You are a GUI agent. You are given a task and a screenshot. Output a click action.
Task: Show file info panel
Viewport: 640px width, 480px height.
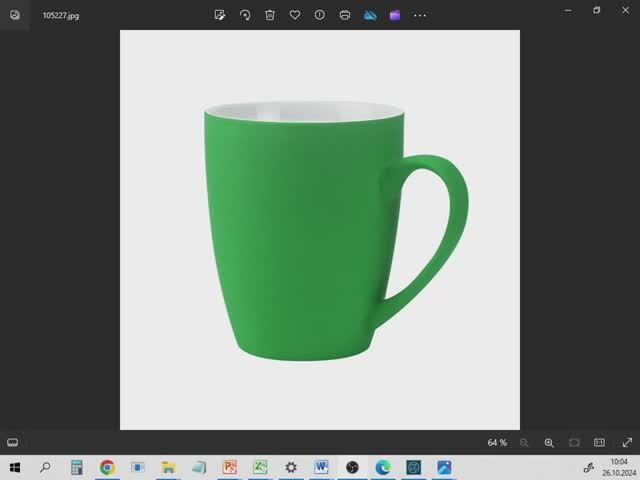coord(320,15)
